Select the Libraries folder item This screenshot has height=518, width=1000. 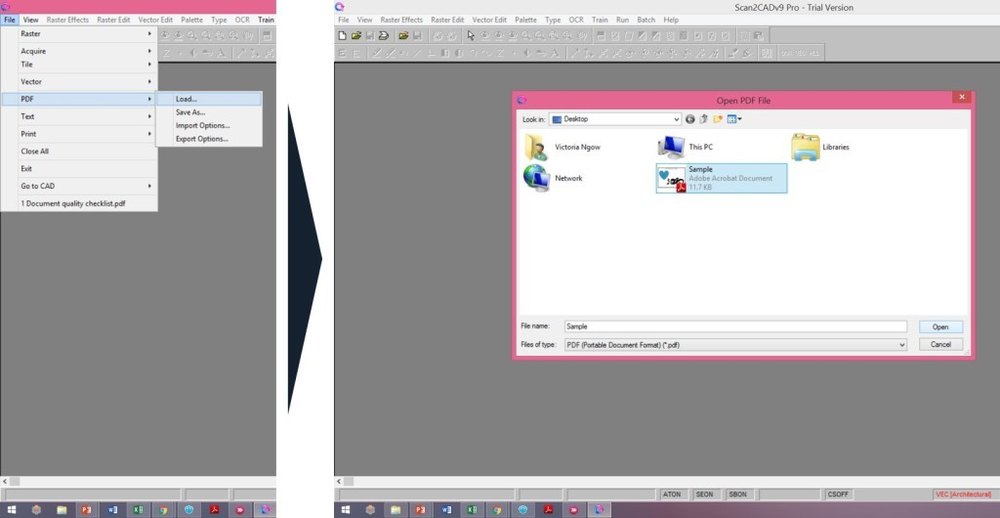(x=820, y=147)
